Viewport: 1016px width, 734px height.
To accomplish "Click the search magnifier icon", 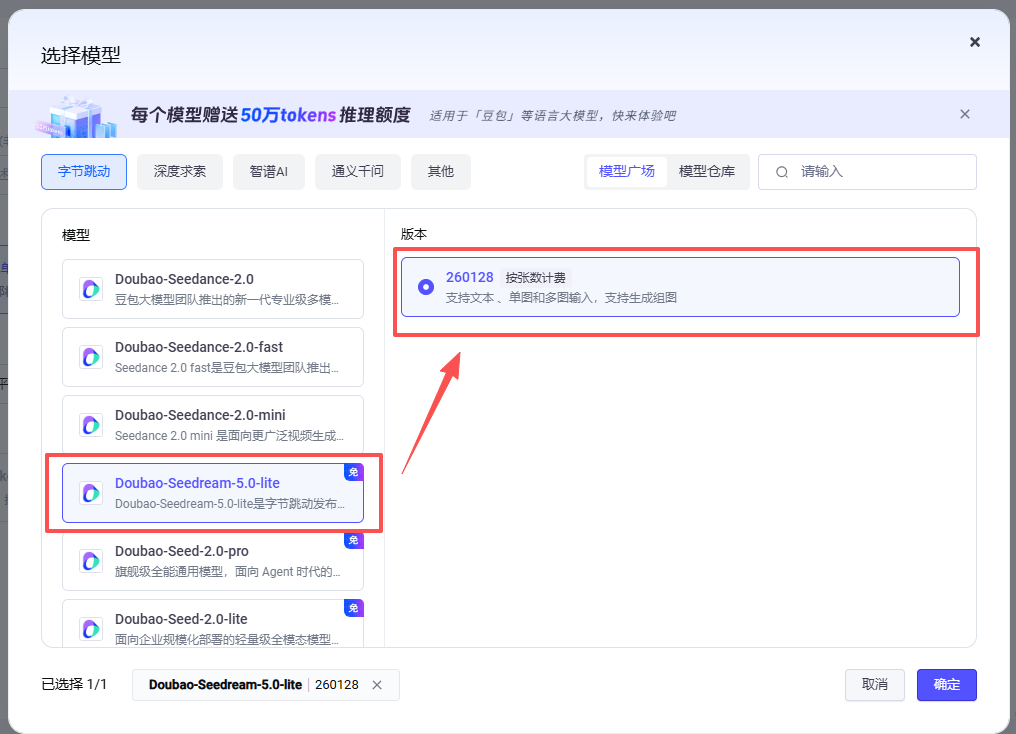I will pyautogui.click(x=782, y=172).
